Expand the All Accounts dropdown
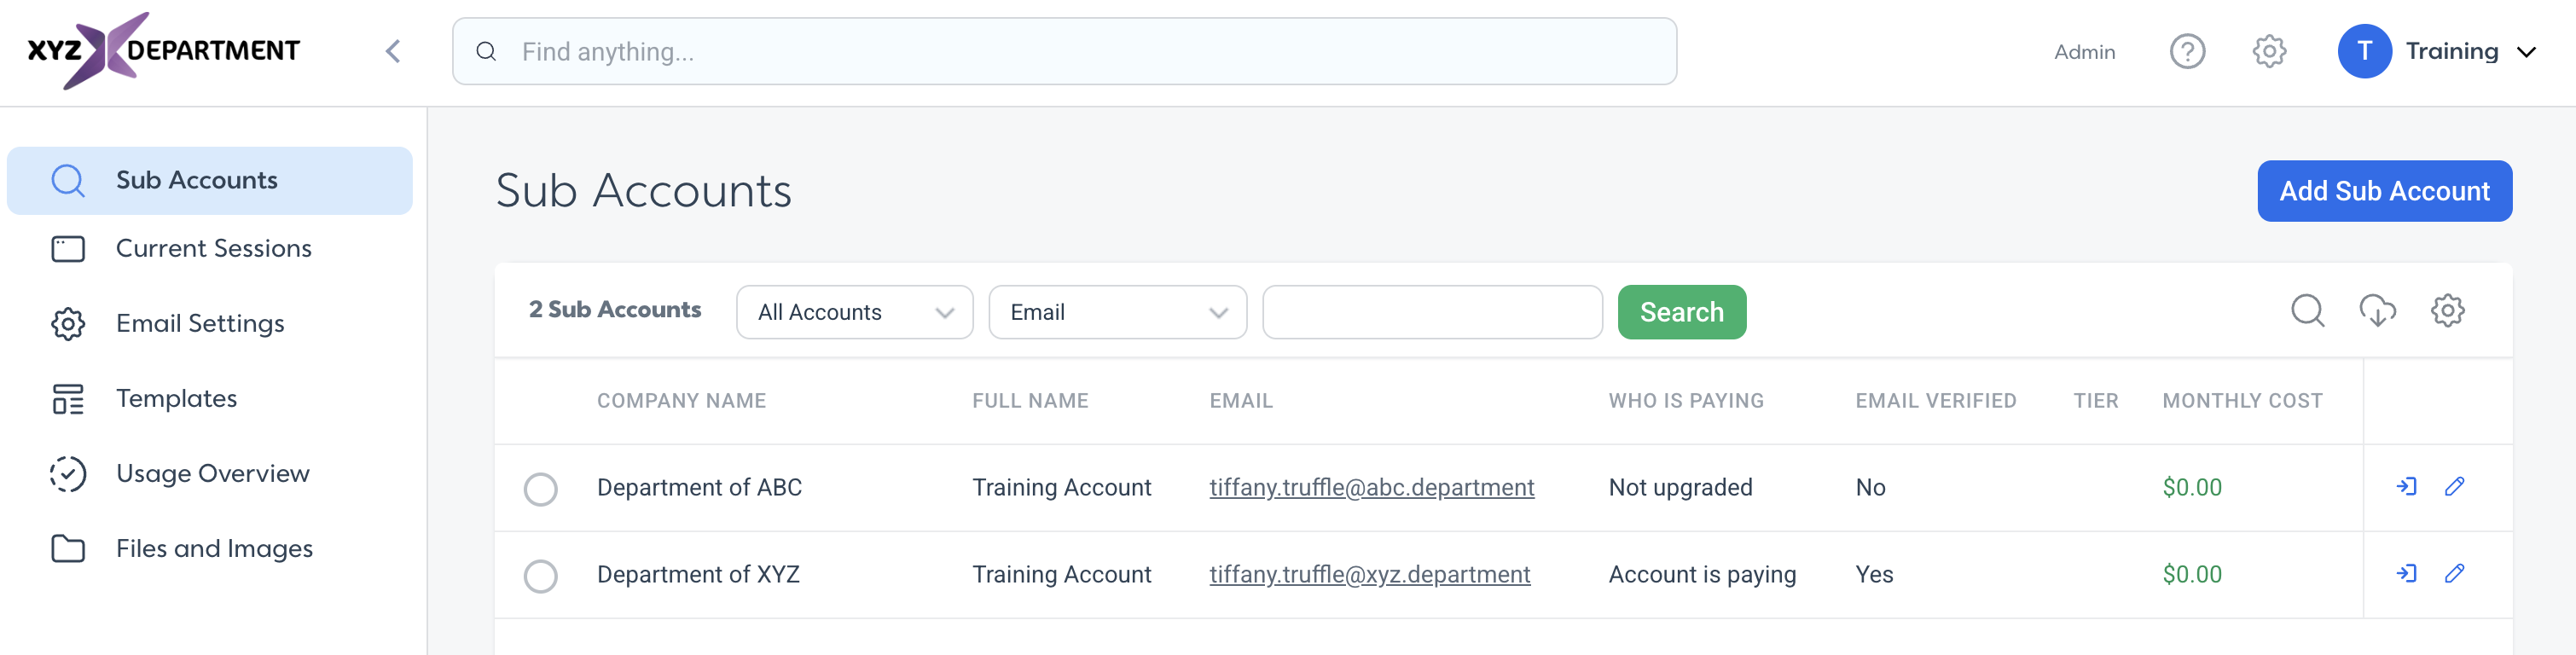The image size is (2576, 655). 854,312
